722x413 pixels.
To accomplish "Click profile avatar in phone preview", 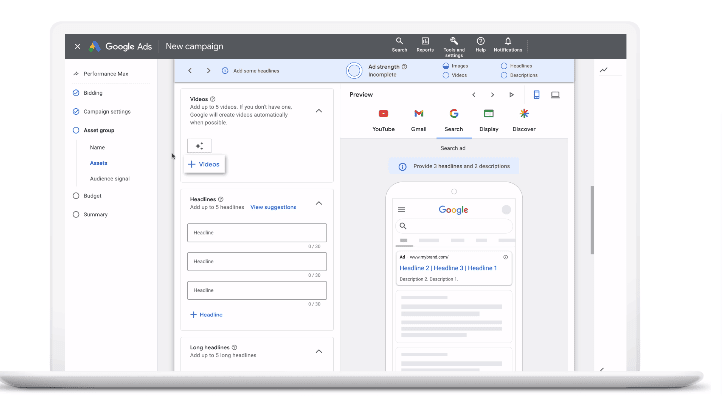I will 506,210.
